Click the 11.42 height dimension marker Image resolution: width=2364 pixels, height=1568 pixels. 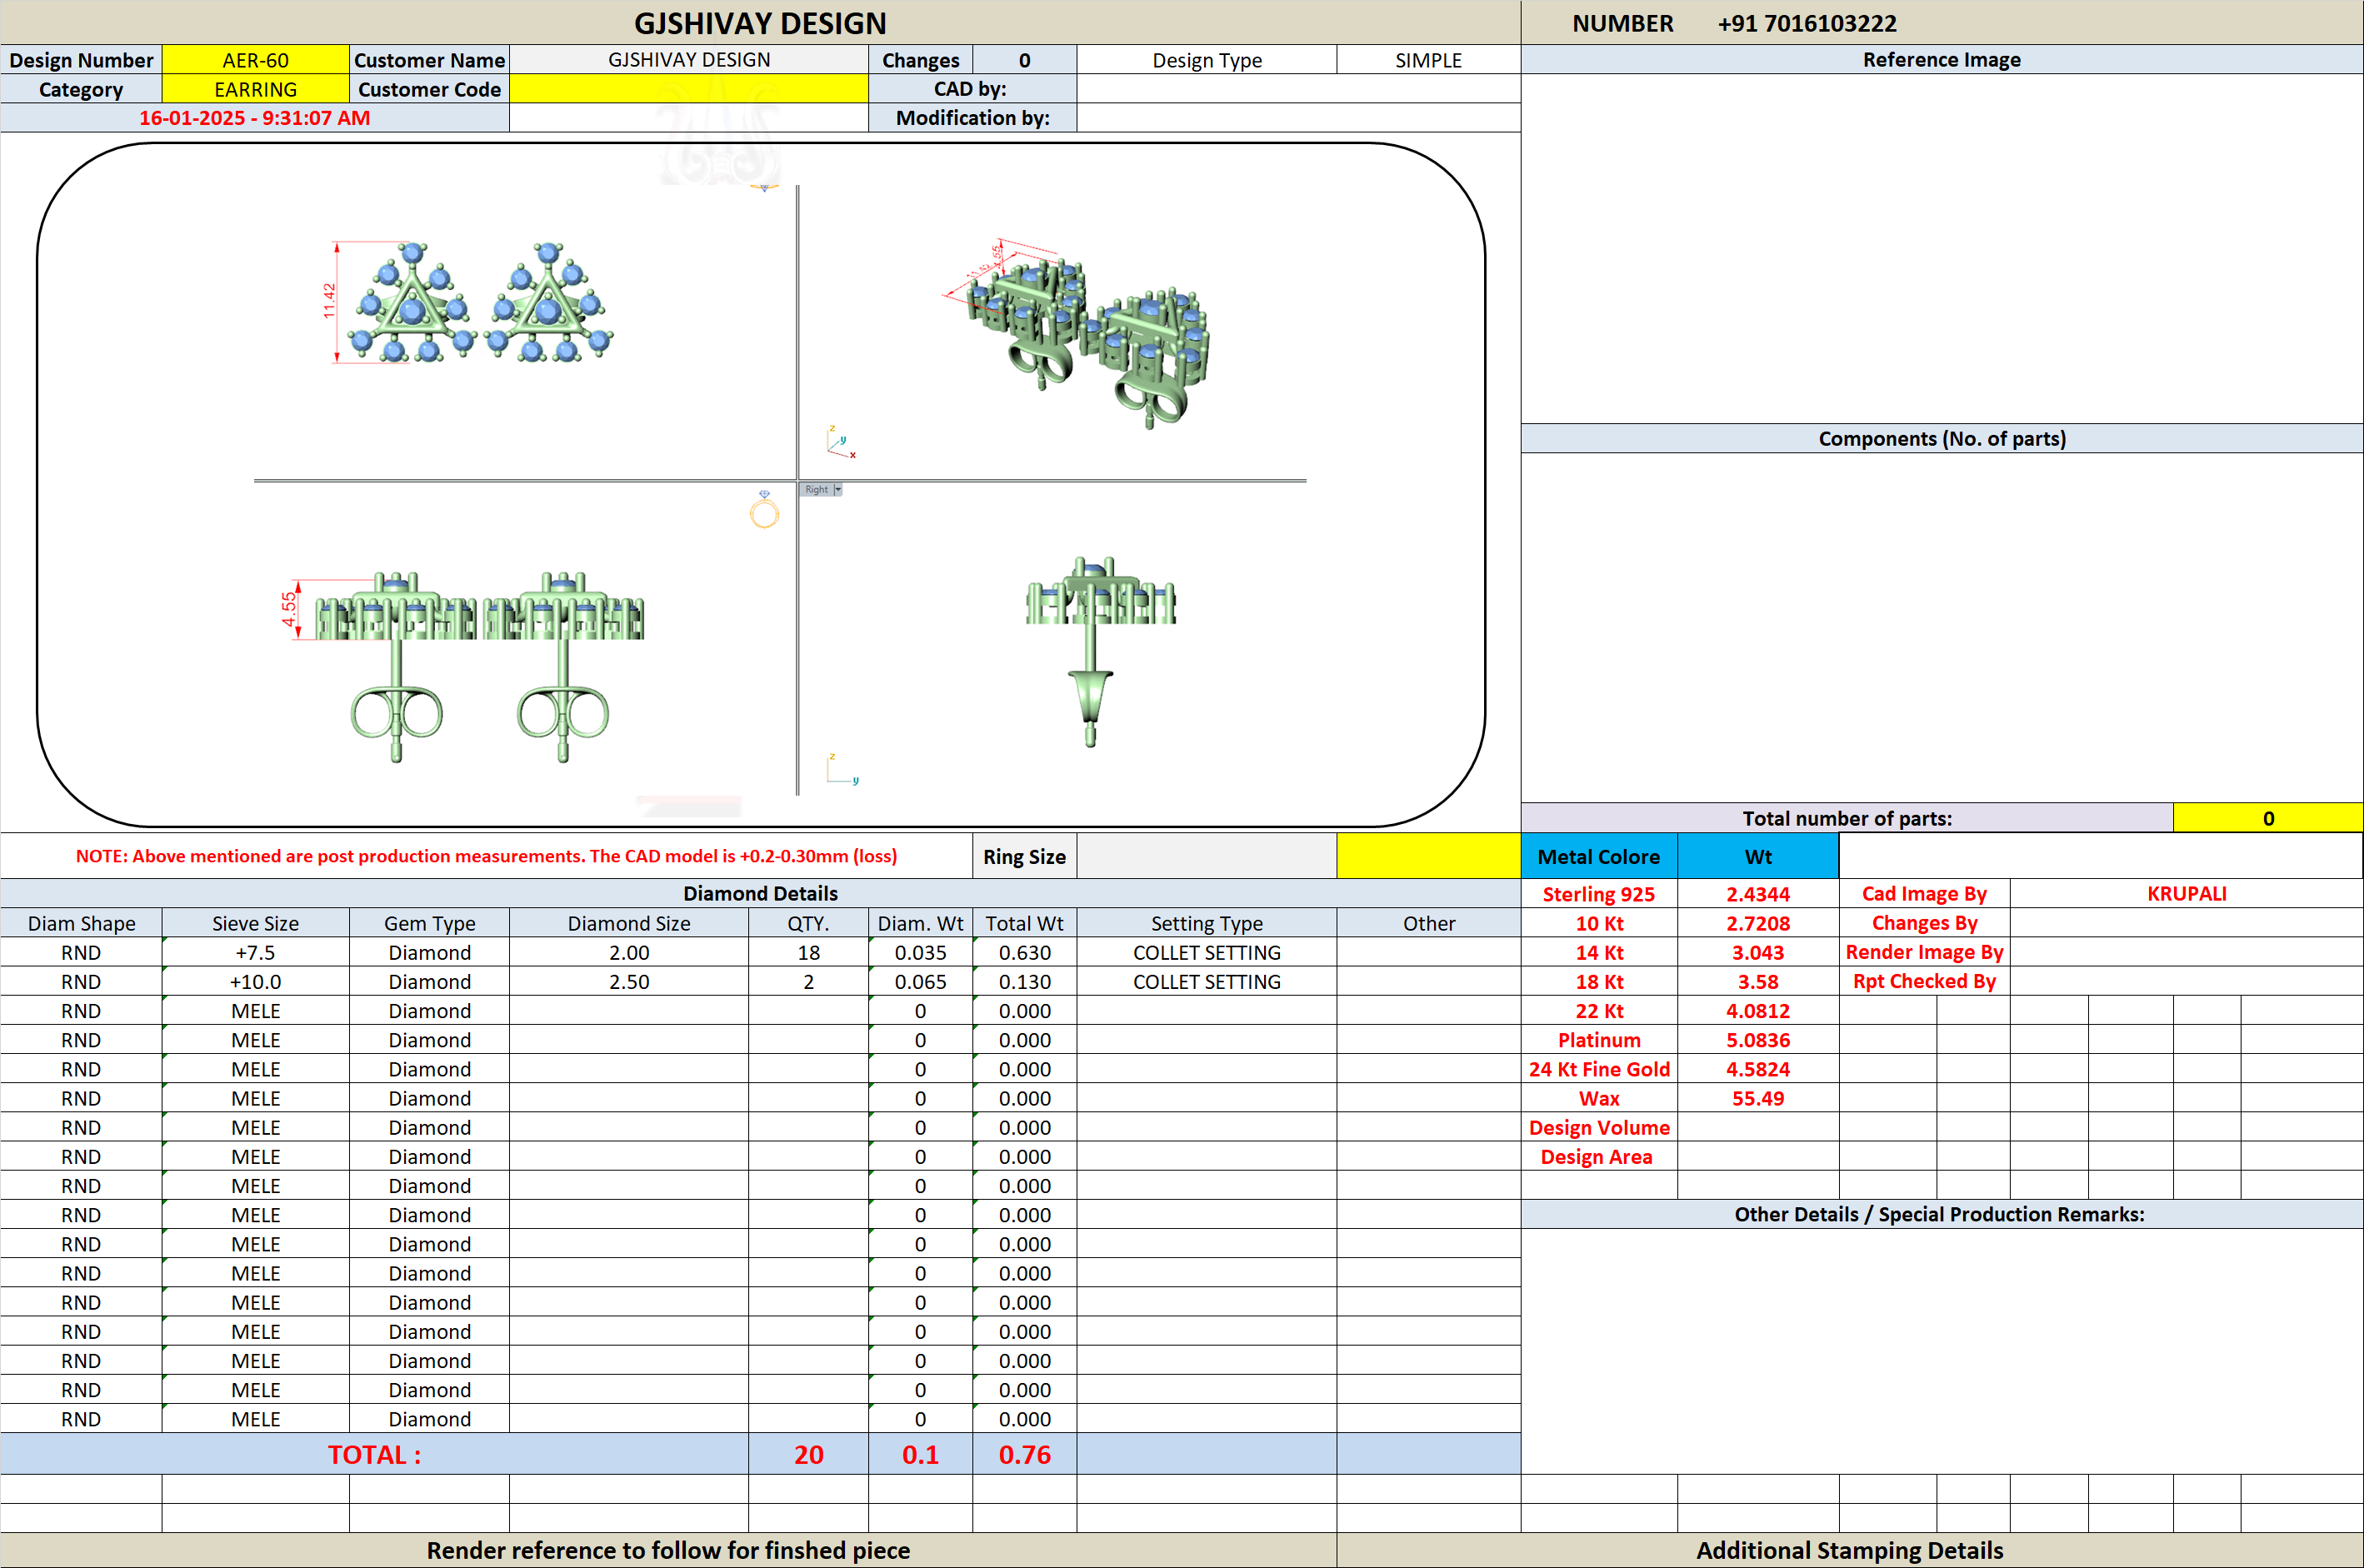(329, 301)
